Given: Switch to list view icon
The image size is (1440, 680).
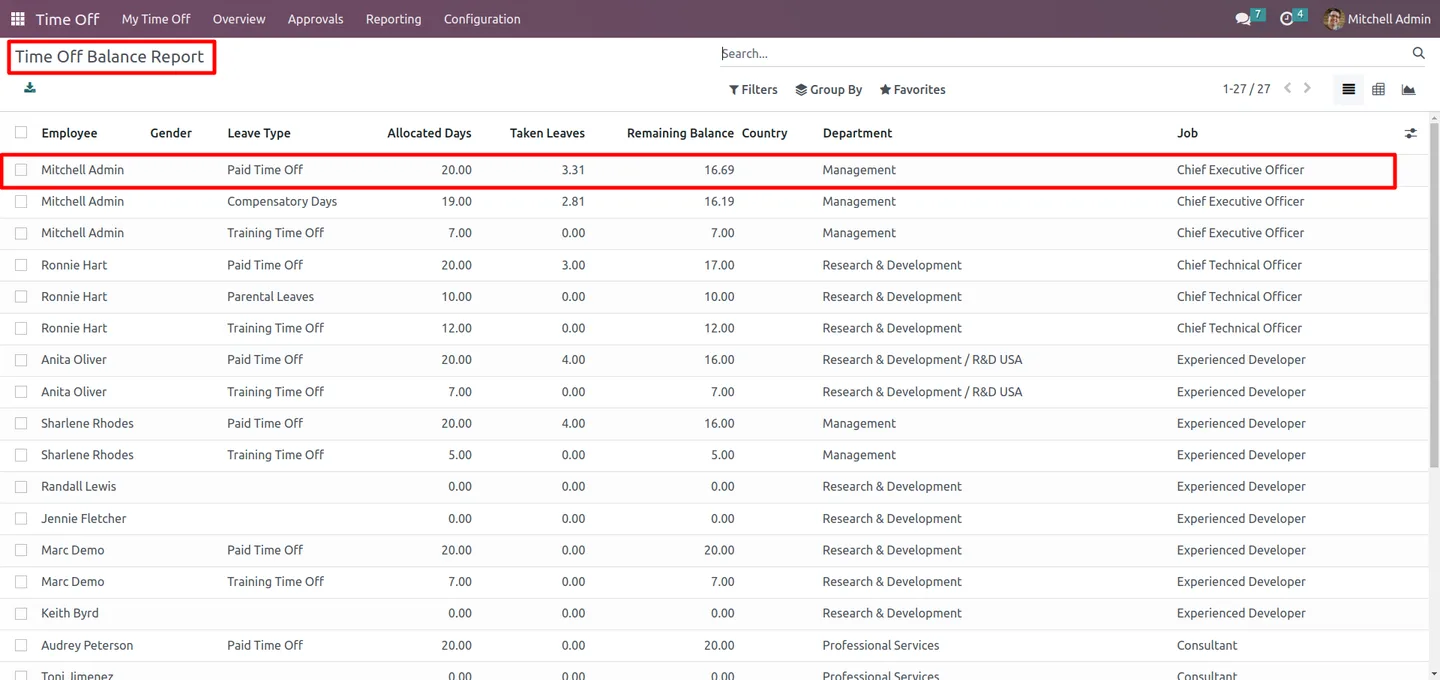Looking at the screenshot, I should (x=1349, y=89).
